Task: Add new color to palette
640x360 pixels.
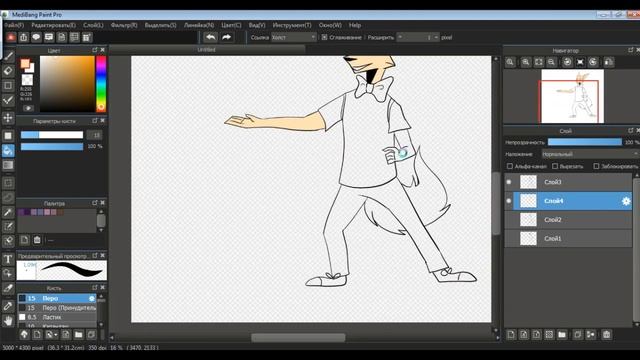Action: tap(24, 240)
